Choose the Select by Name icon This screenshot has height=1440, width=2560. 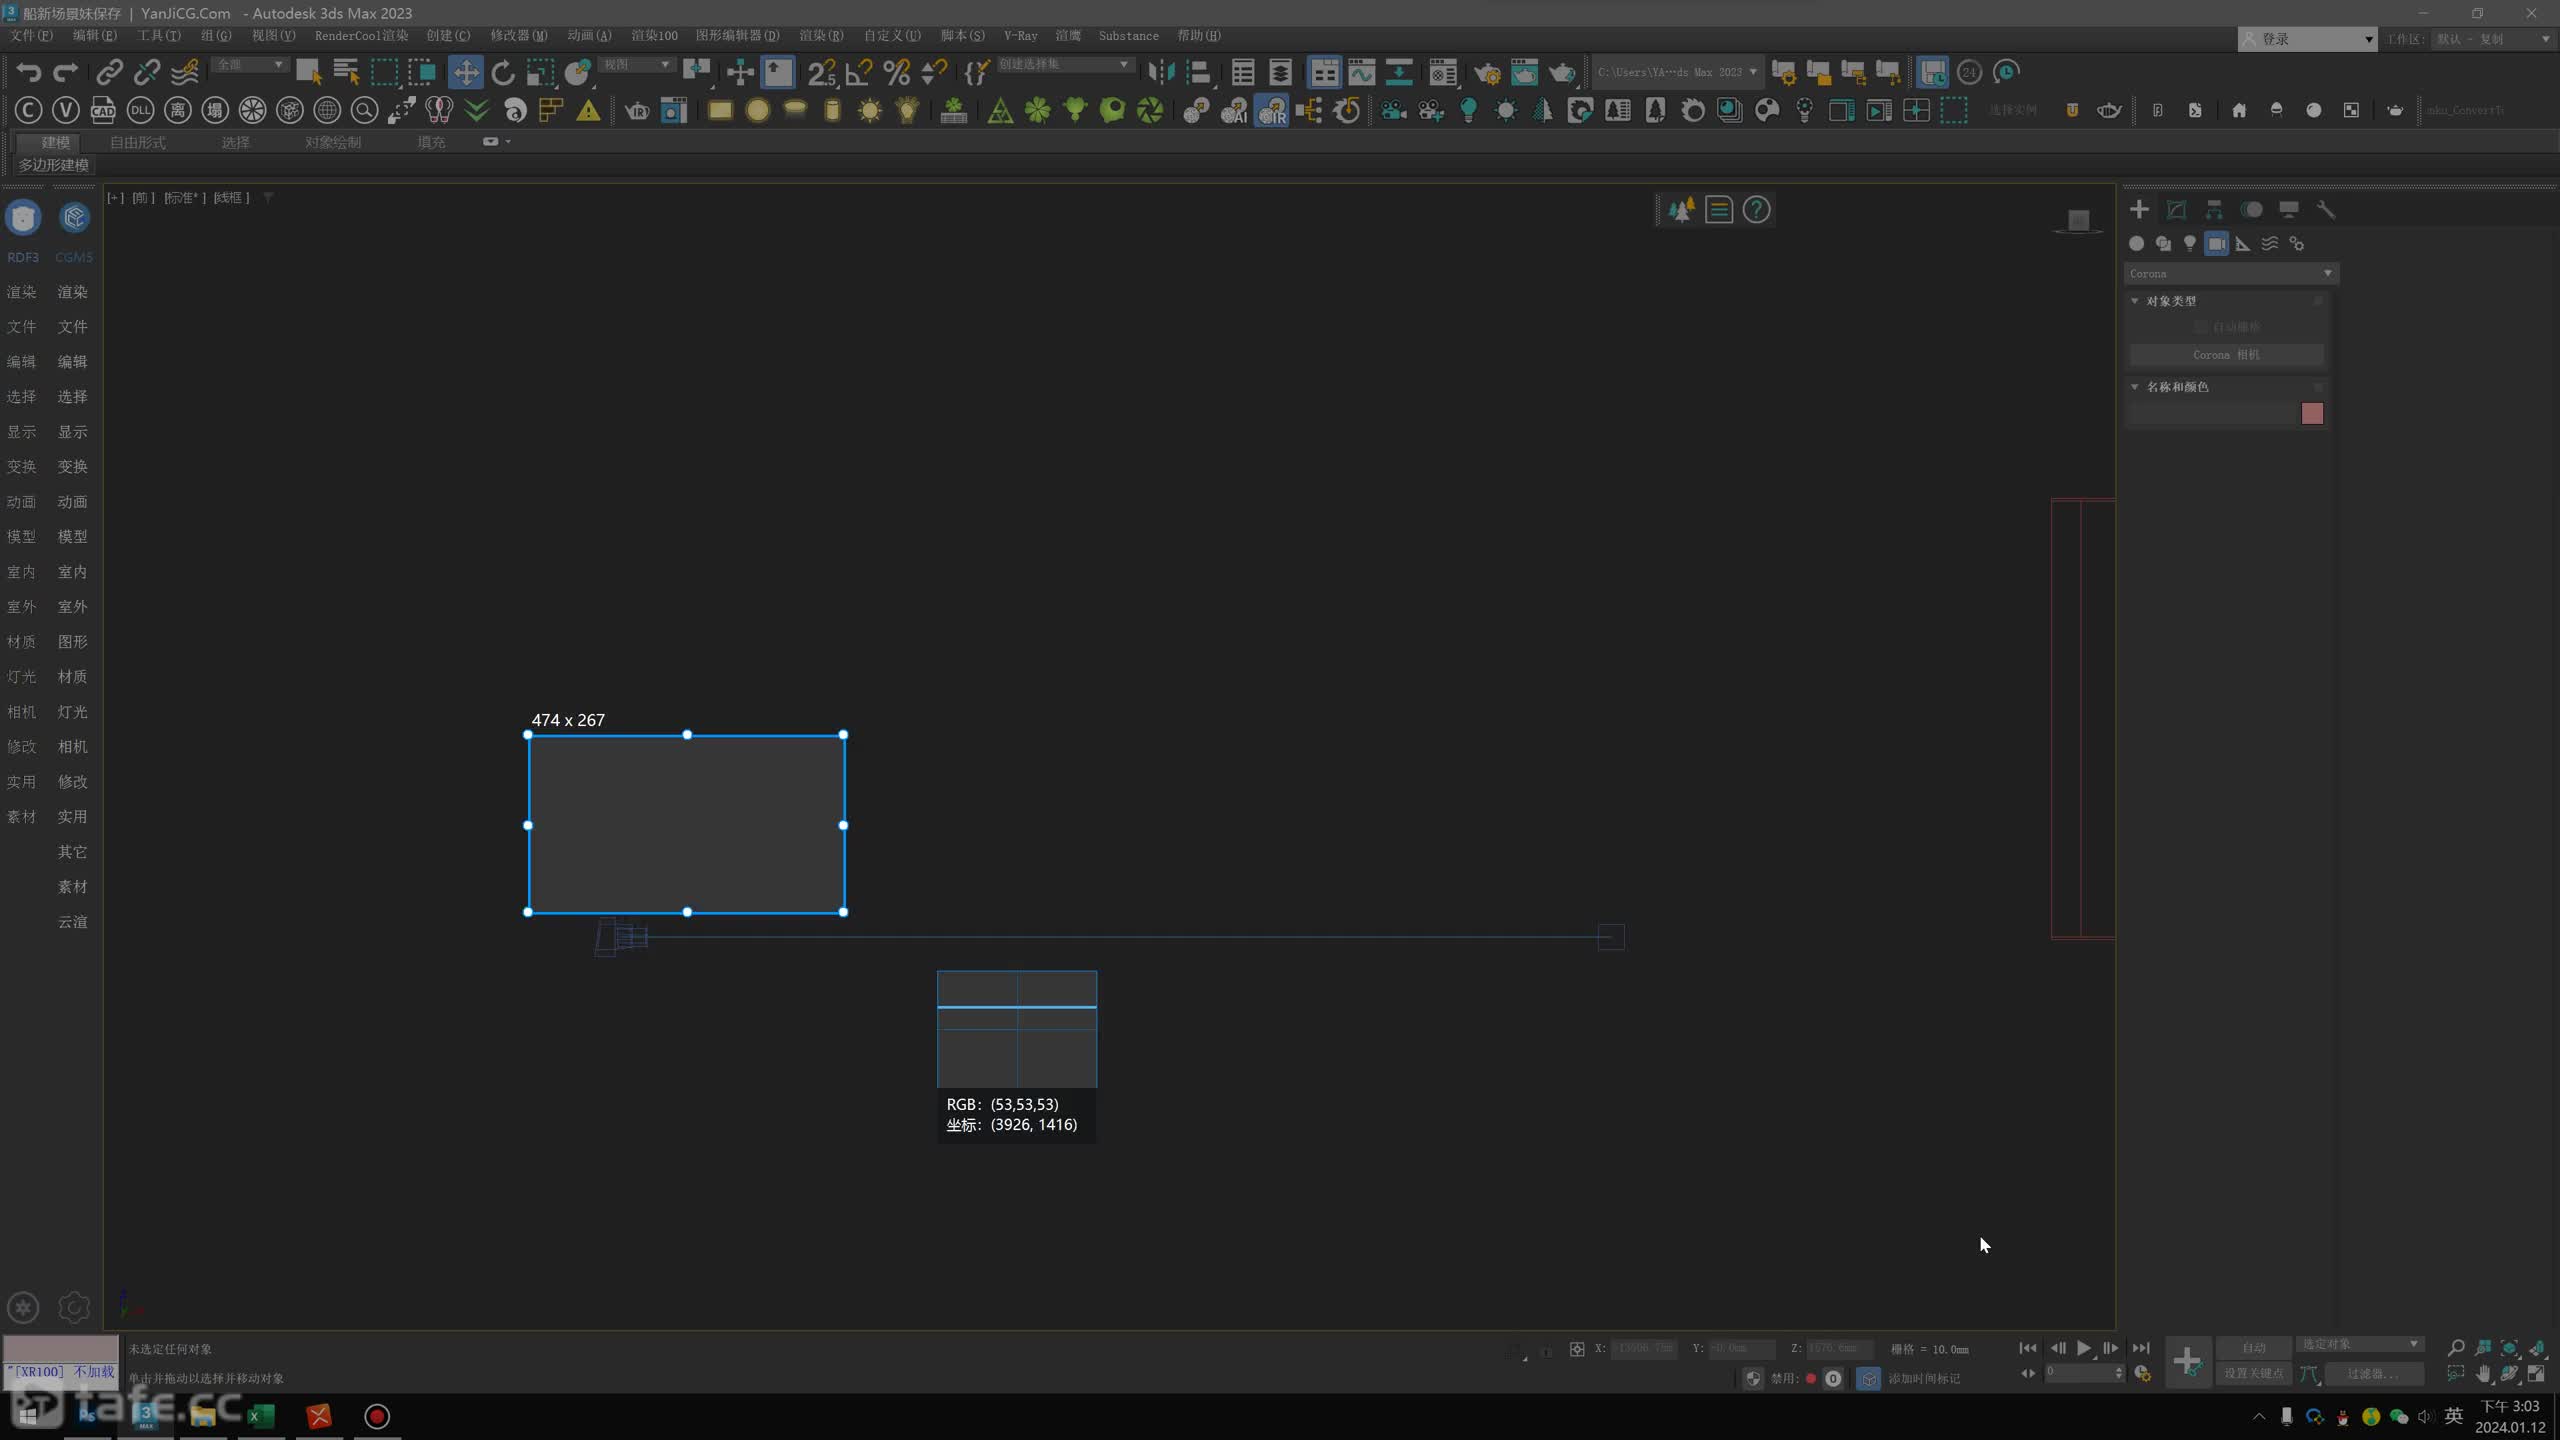[346, 72]
